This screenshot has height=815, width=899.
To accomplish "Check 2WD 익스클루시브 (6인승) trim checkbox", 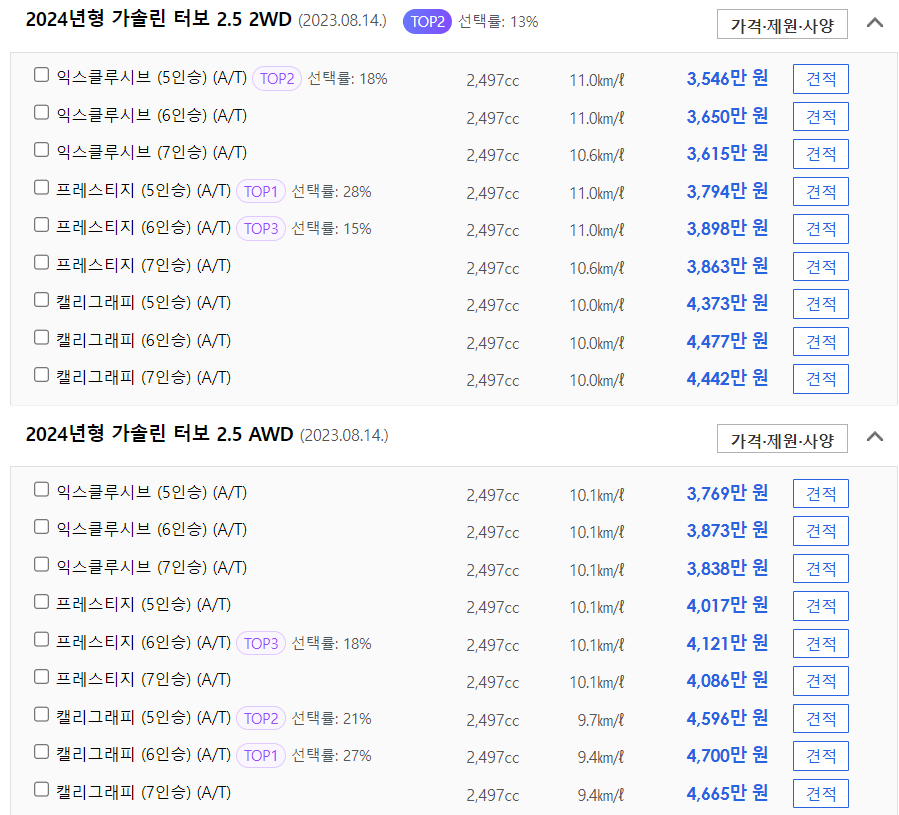I will (41, 112).
